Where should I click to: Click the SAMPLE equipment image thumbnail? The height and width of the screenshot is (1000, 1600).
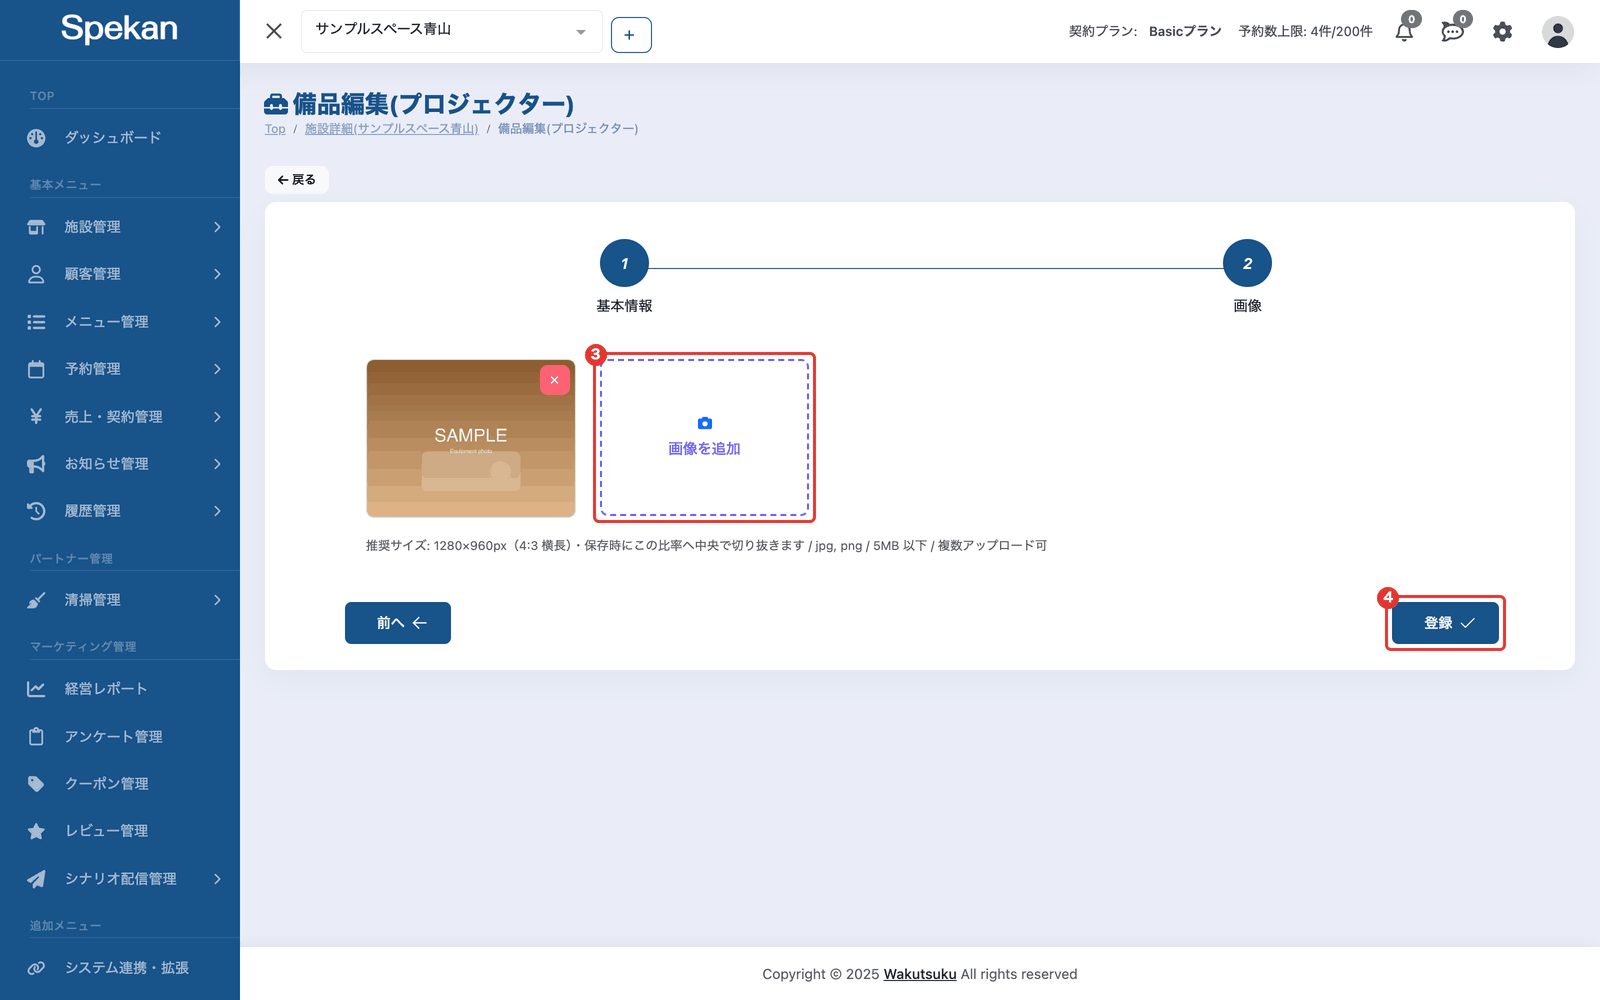coord(471,438)
